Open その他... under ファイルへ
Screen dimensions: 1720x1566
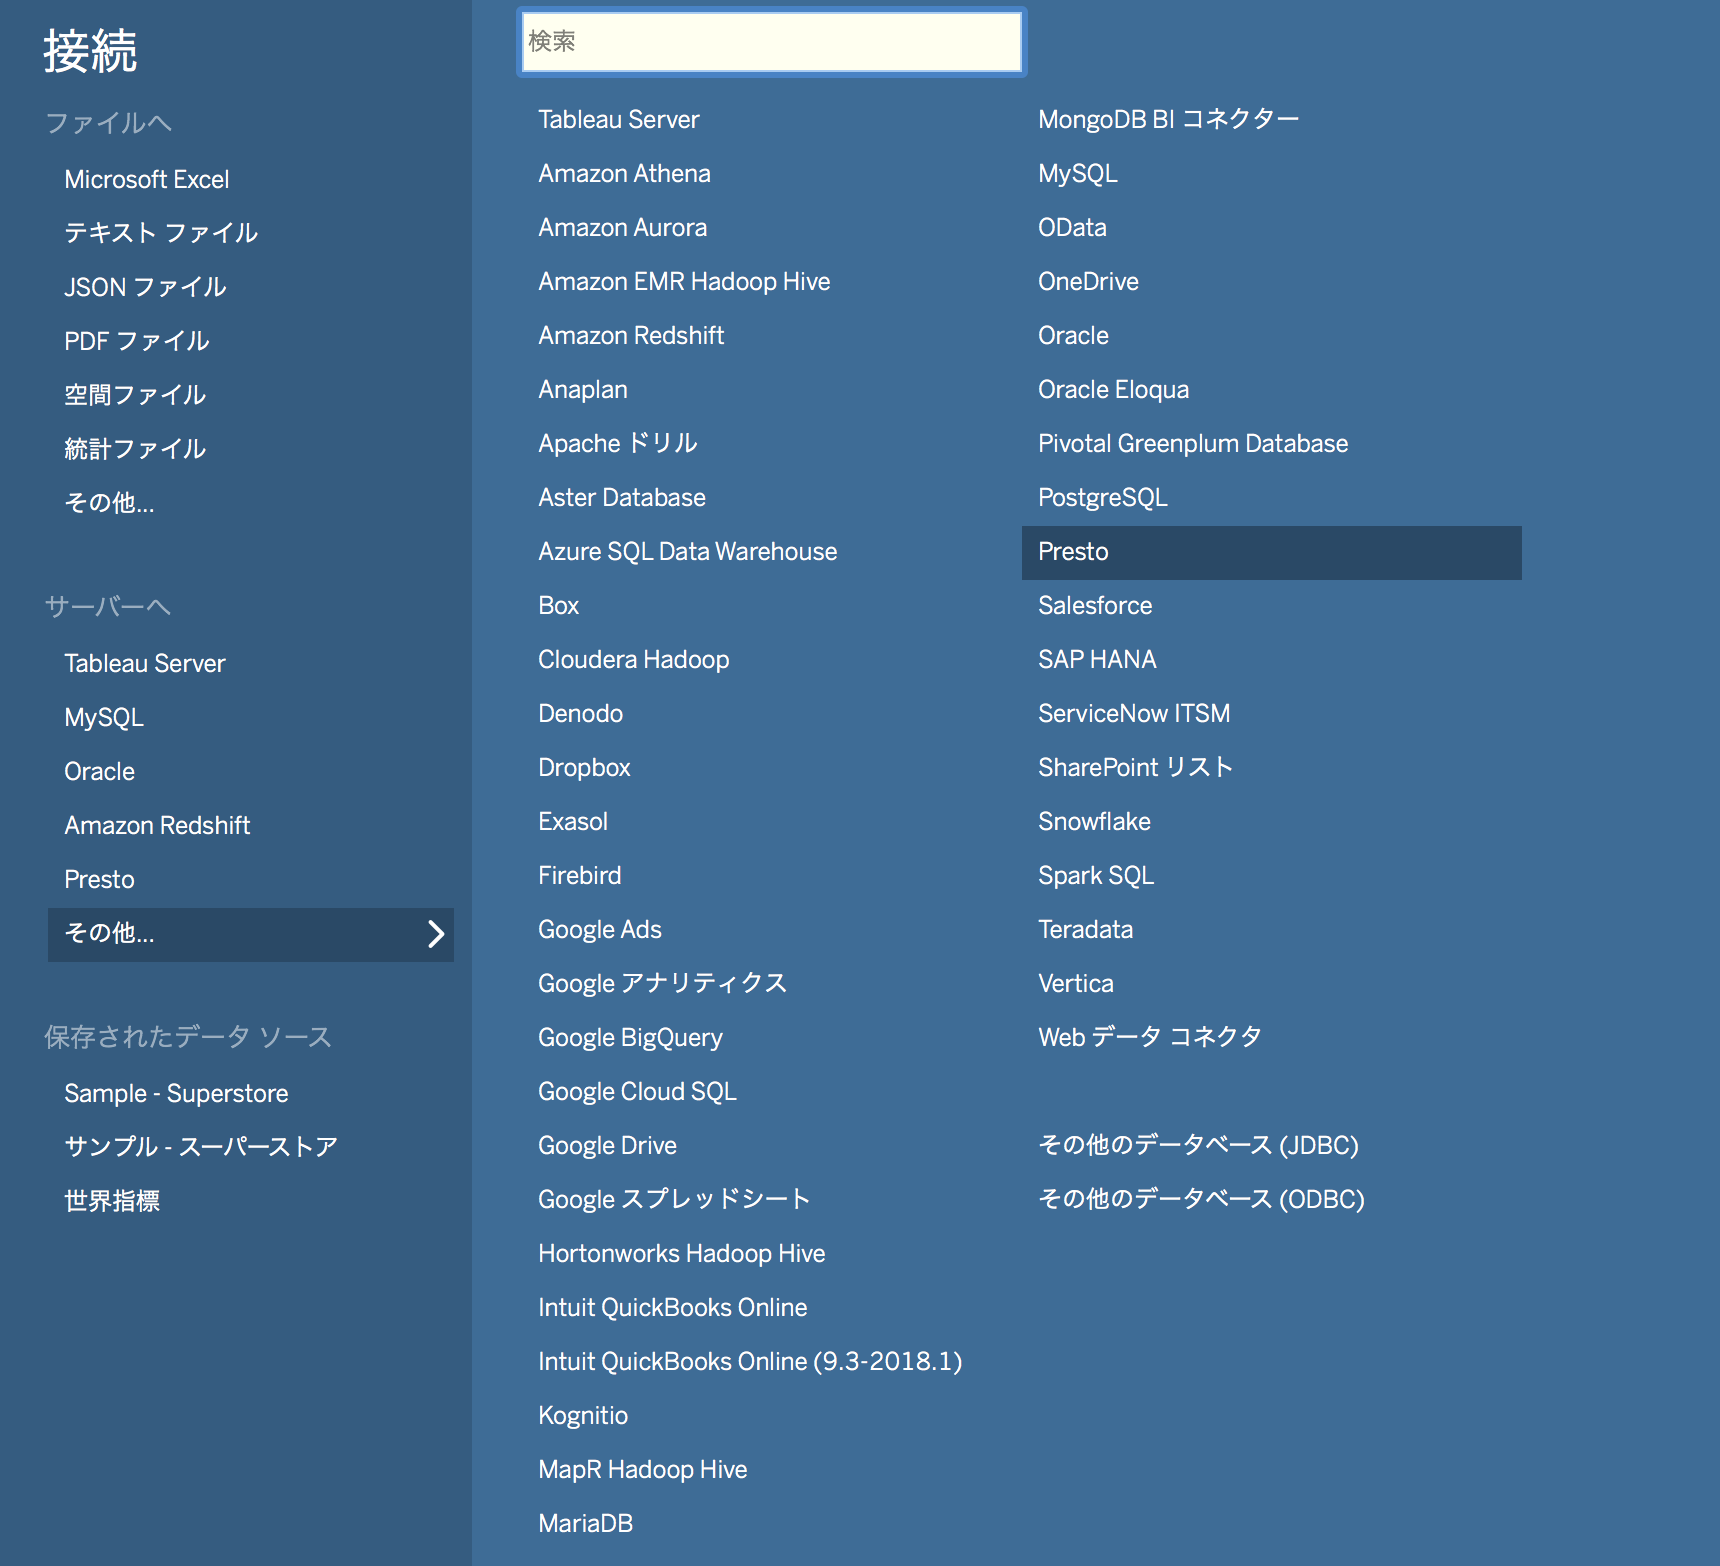(109, 503)
